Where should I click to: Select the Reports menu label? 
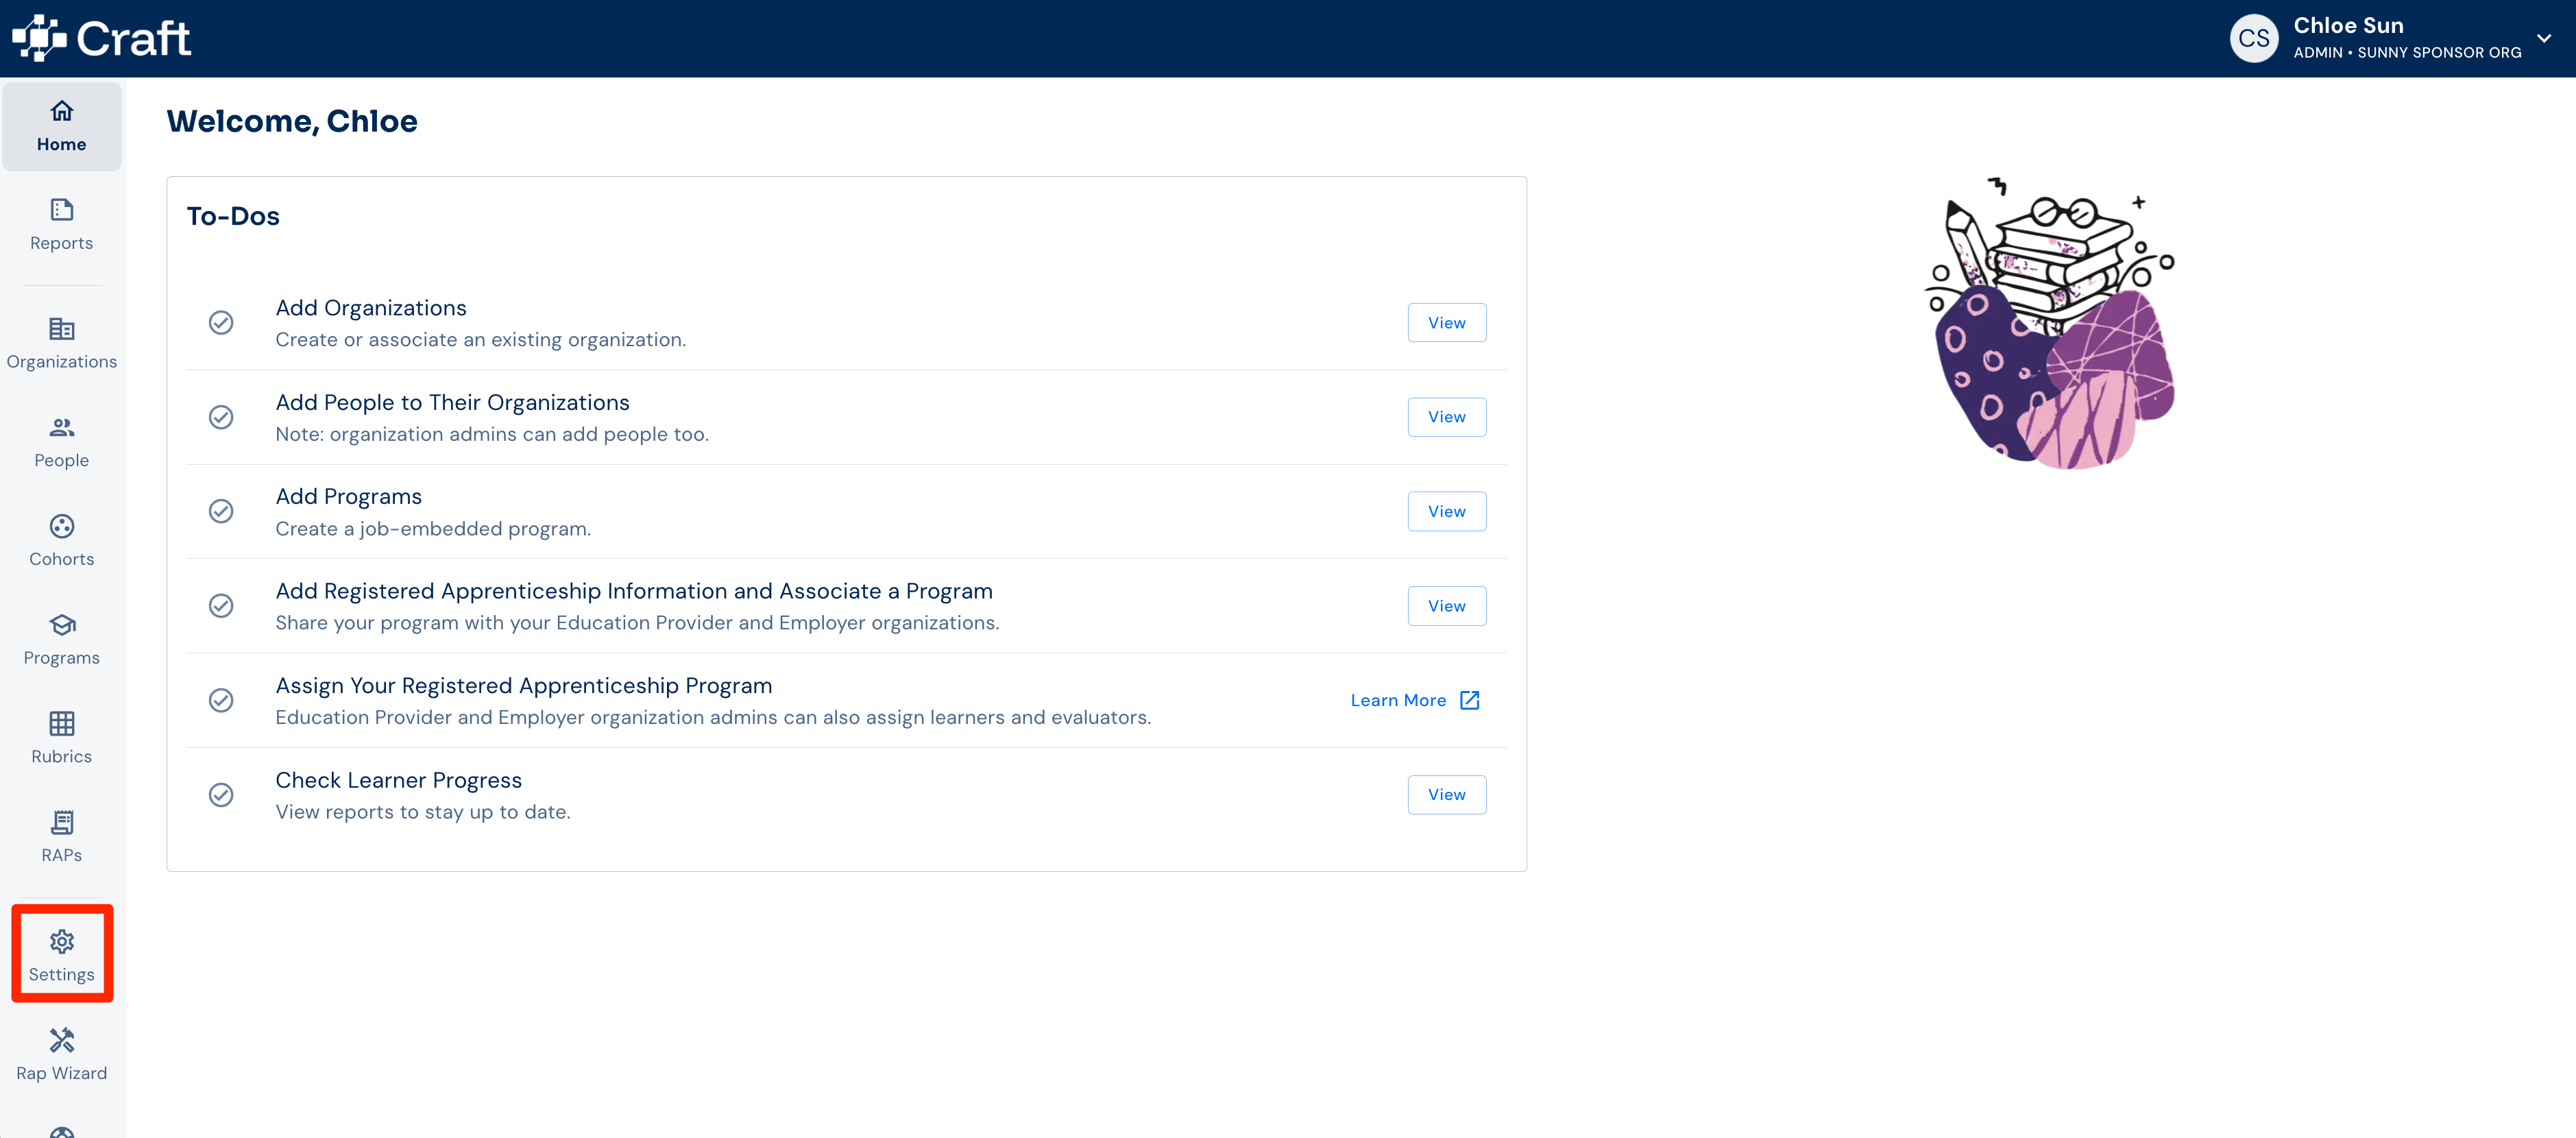[x=62, y=243]
